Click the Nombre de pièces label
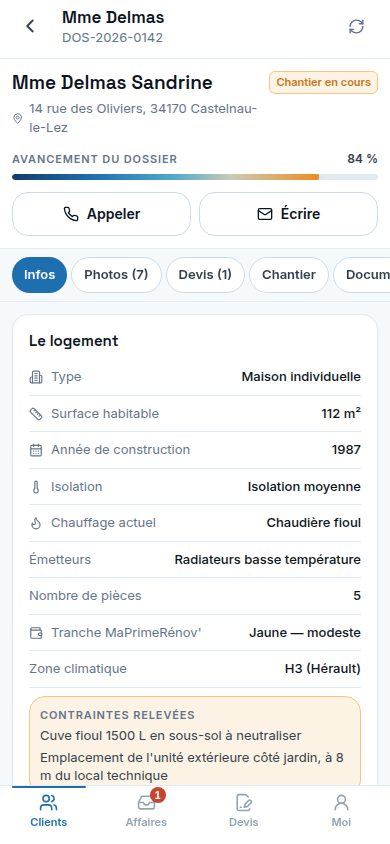The image size is (390, 844). click(85, 596)
